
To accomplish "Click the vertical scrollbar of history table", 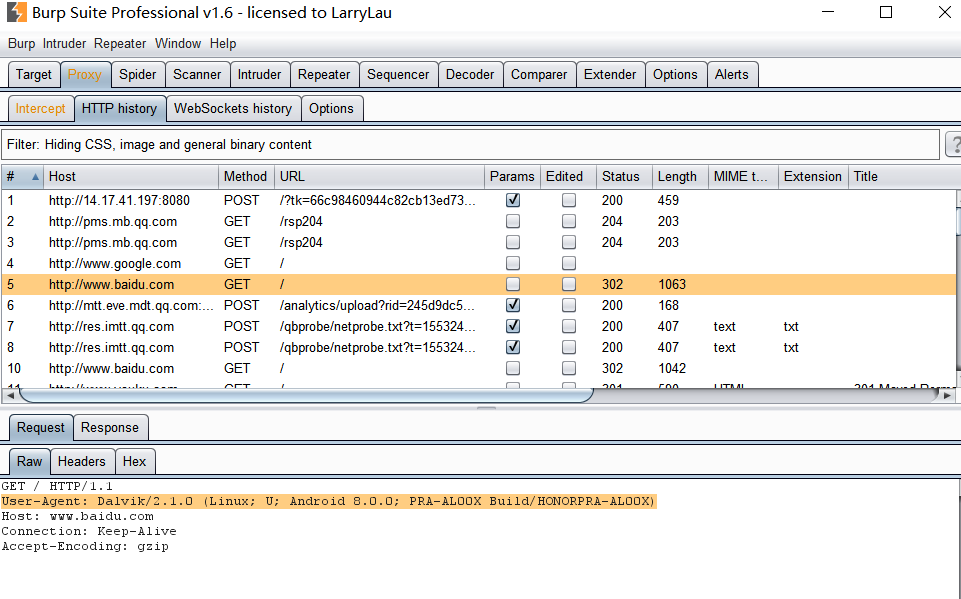I will point(958,288).
